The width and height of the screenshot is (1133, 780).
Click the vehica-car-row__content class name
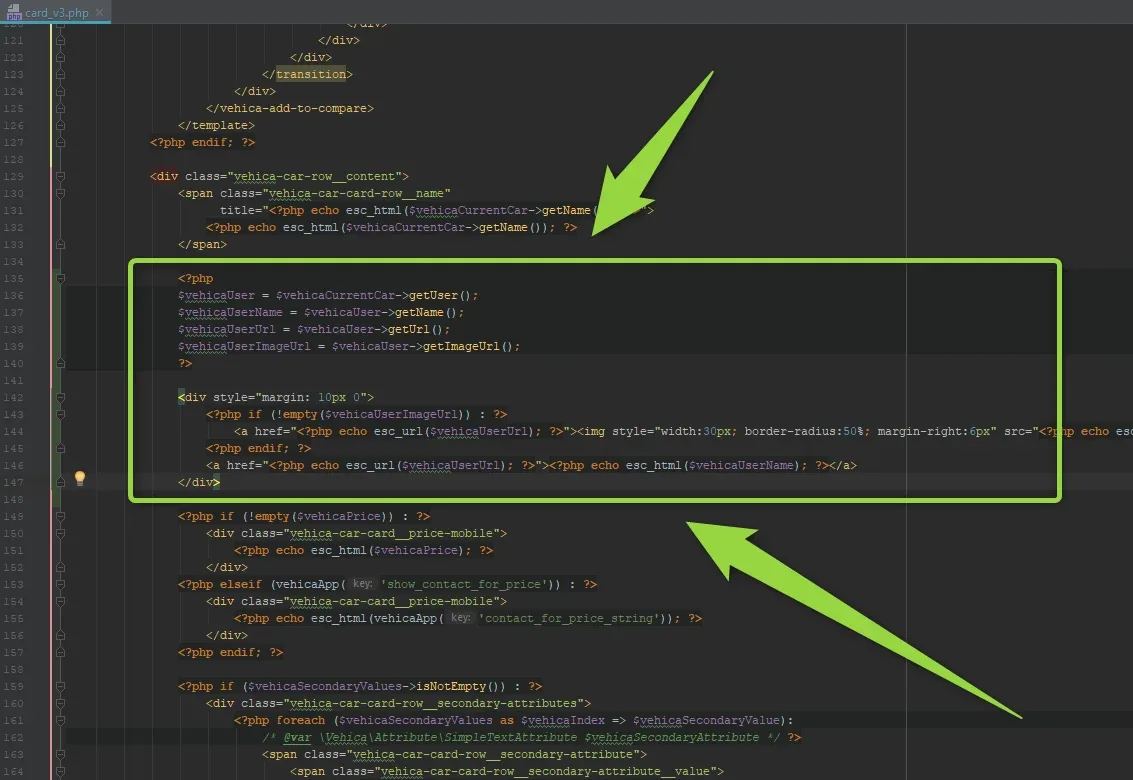pos(314,176)
